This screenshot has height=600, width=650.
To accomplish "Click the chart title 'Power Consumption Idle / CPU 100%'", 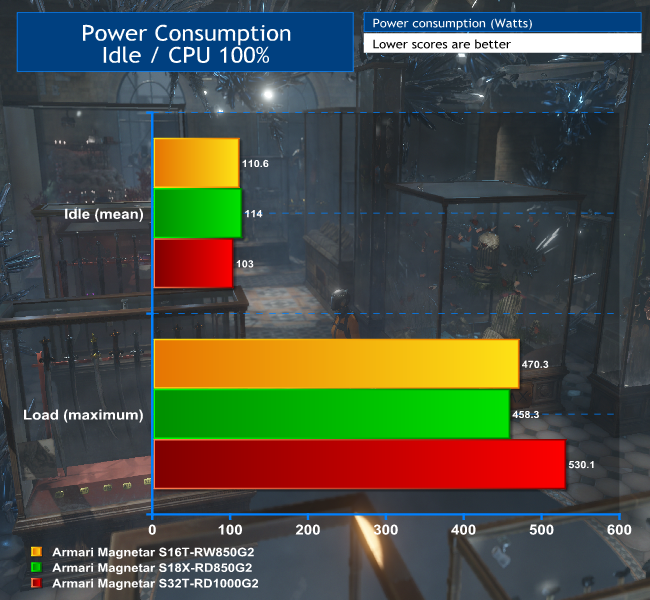I will click(x=185, y=43).
